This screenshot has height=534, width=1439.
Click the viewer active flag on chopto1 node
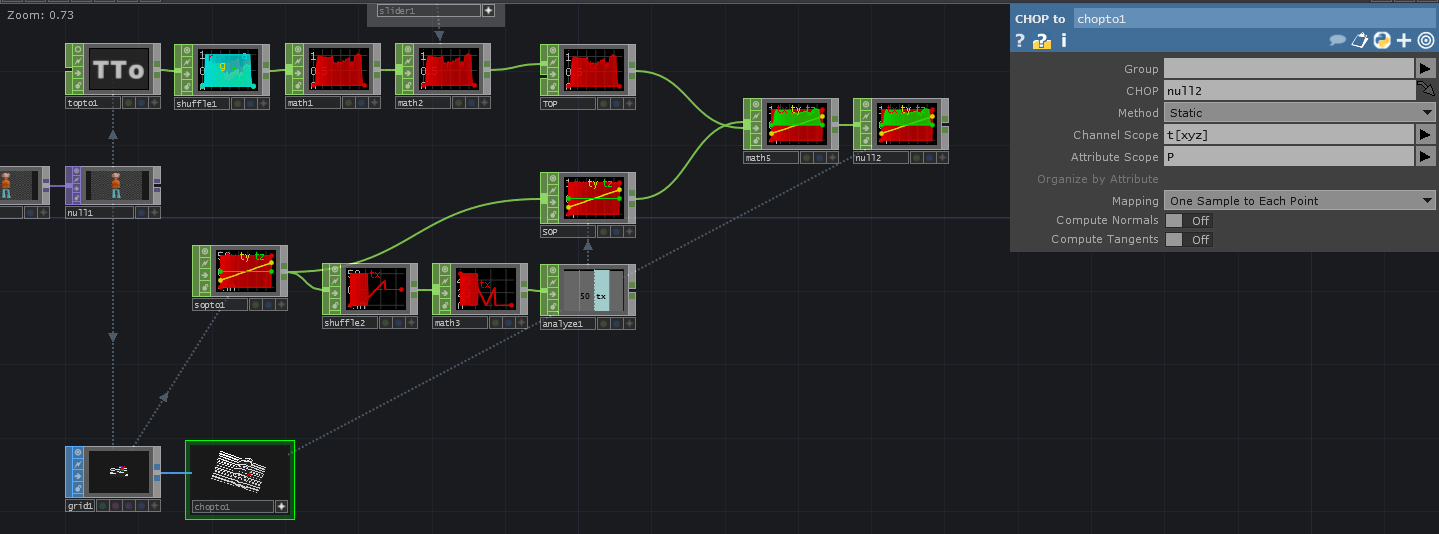(282, 507)
